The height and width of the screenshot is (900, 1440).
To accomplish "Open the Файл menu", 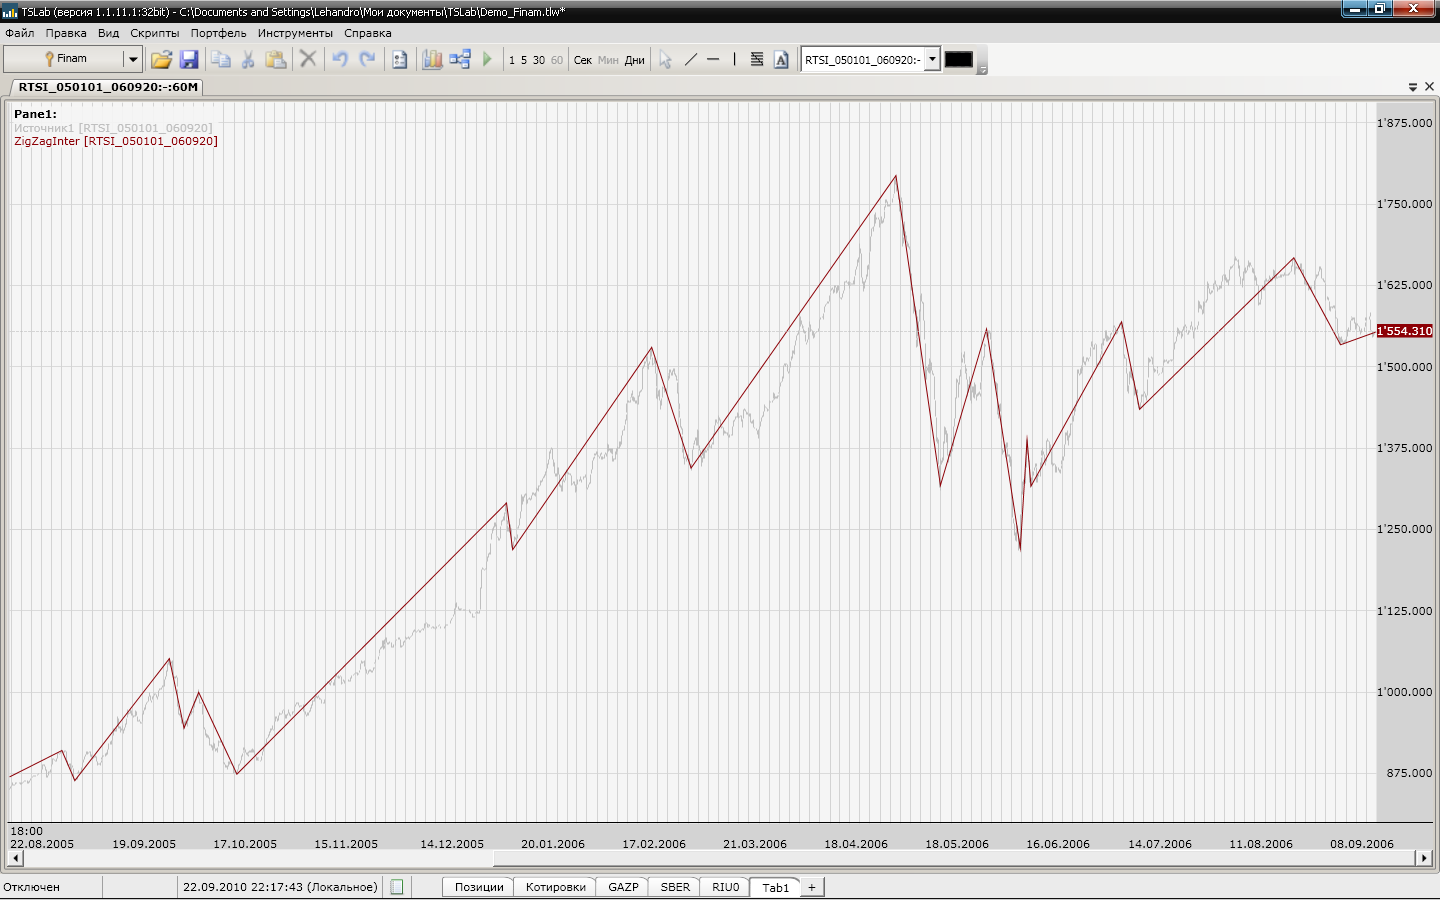I will 20,33.
